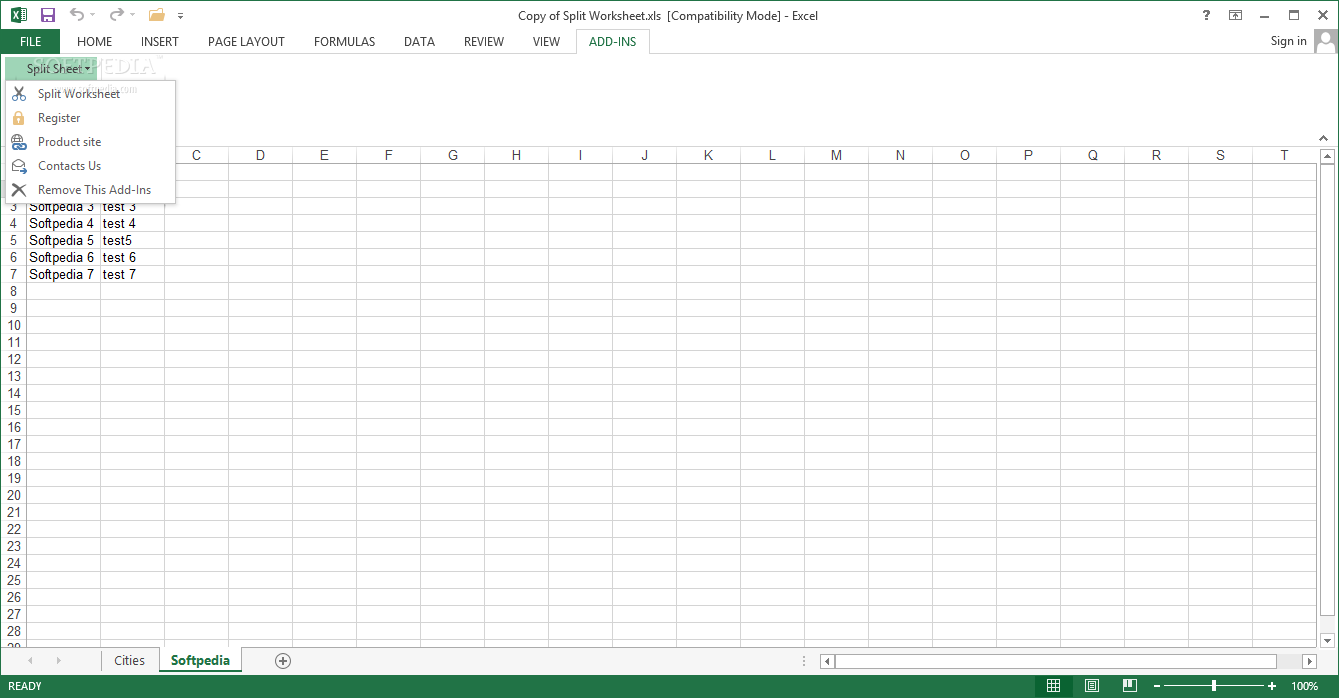Select column T header
This screenshot has width=1339, height=698.
[x=1284, y=155]
